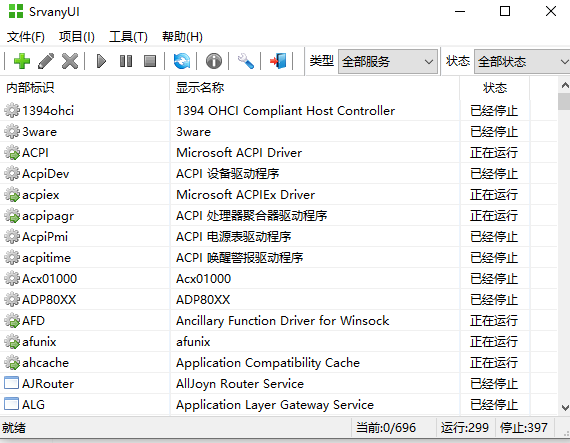Start service with the play icon
The width and height of the screenshot is (570, 443).
[x=101, y=61]
